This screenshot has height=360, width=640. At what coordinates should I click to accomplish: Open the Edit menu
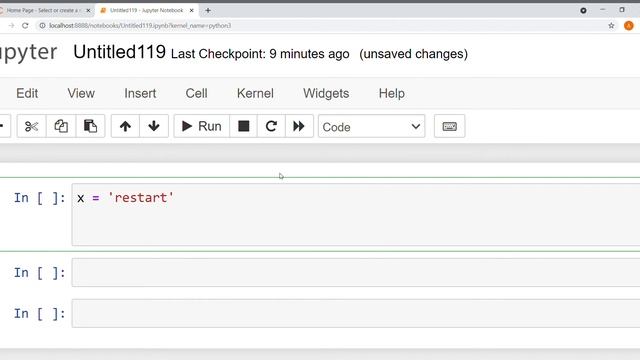pyautogui.click(x=27, y=93)
